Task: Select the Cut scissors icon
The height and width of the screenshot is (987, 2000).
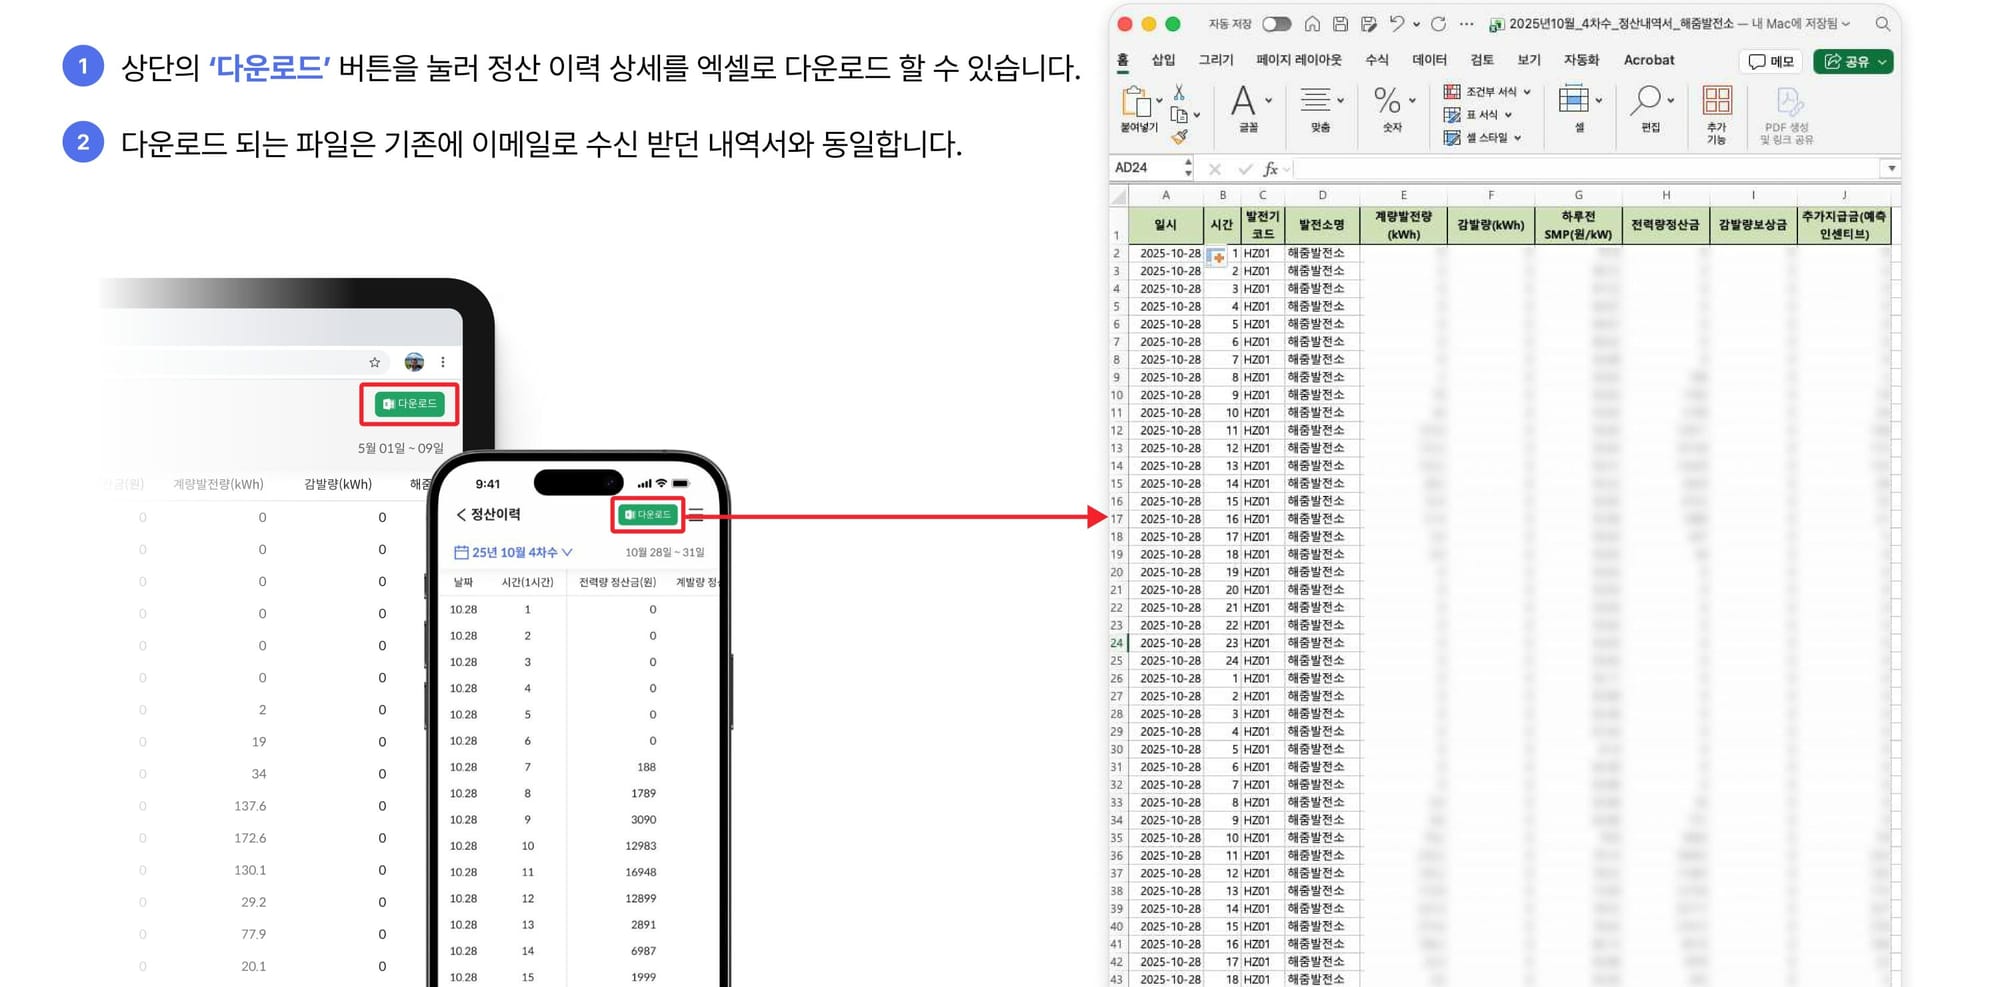Action: point(1179,92)
